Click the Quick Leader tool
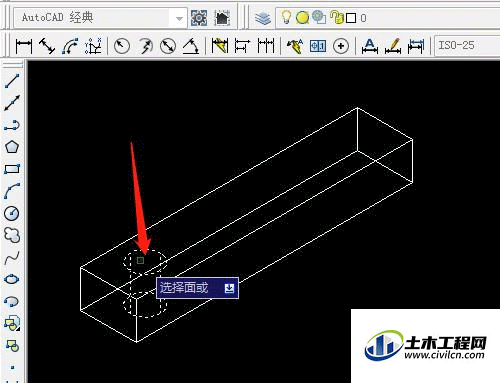Screen dimensions: 500x383 (x=295, y=46)
